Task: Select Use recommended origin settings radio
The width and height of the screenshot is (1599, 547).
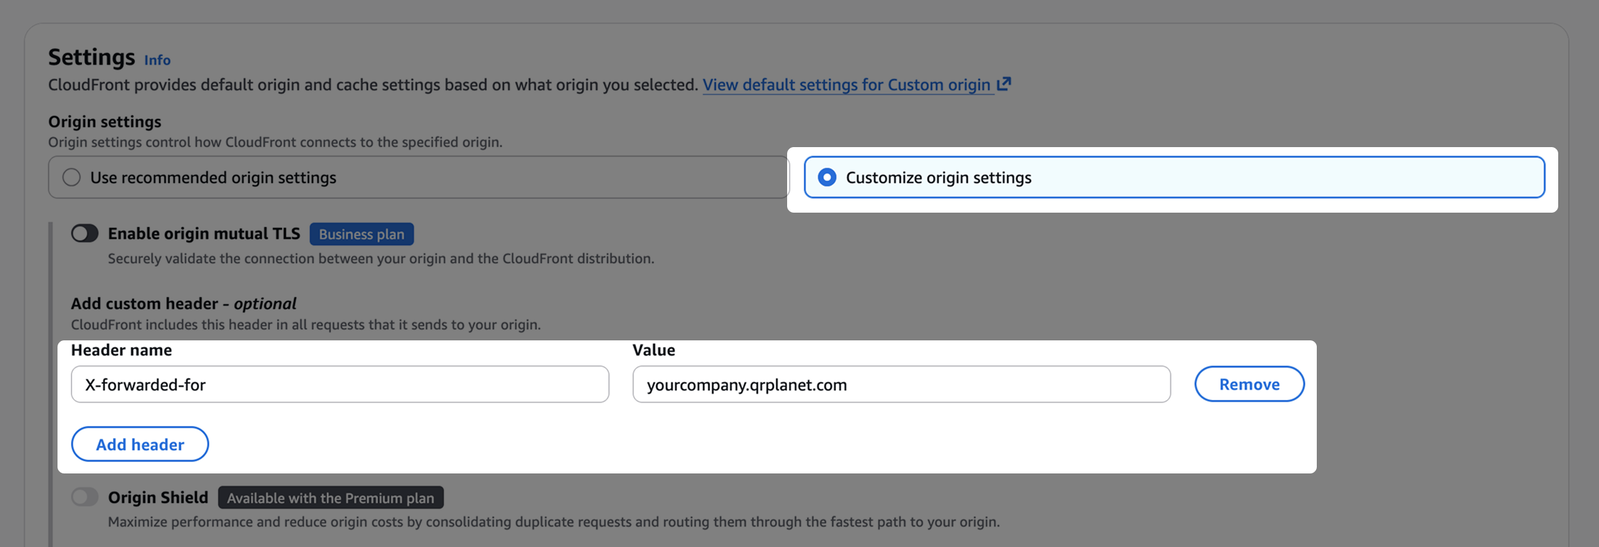Action: point(71,177)
